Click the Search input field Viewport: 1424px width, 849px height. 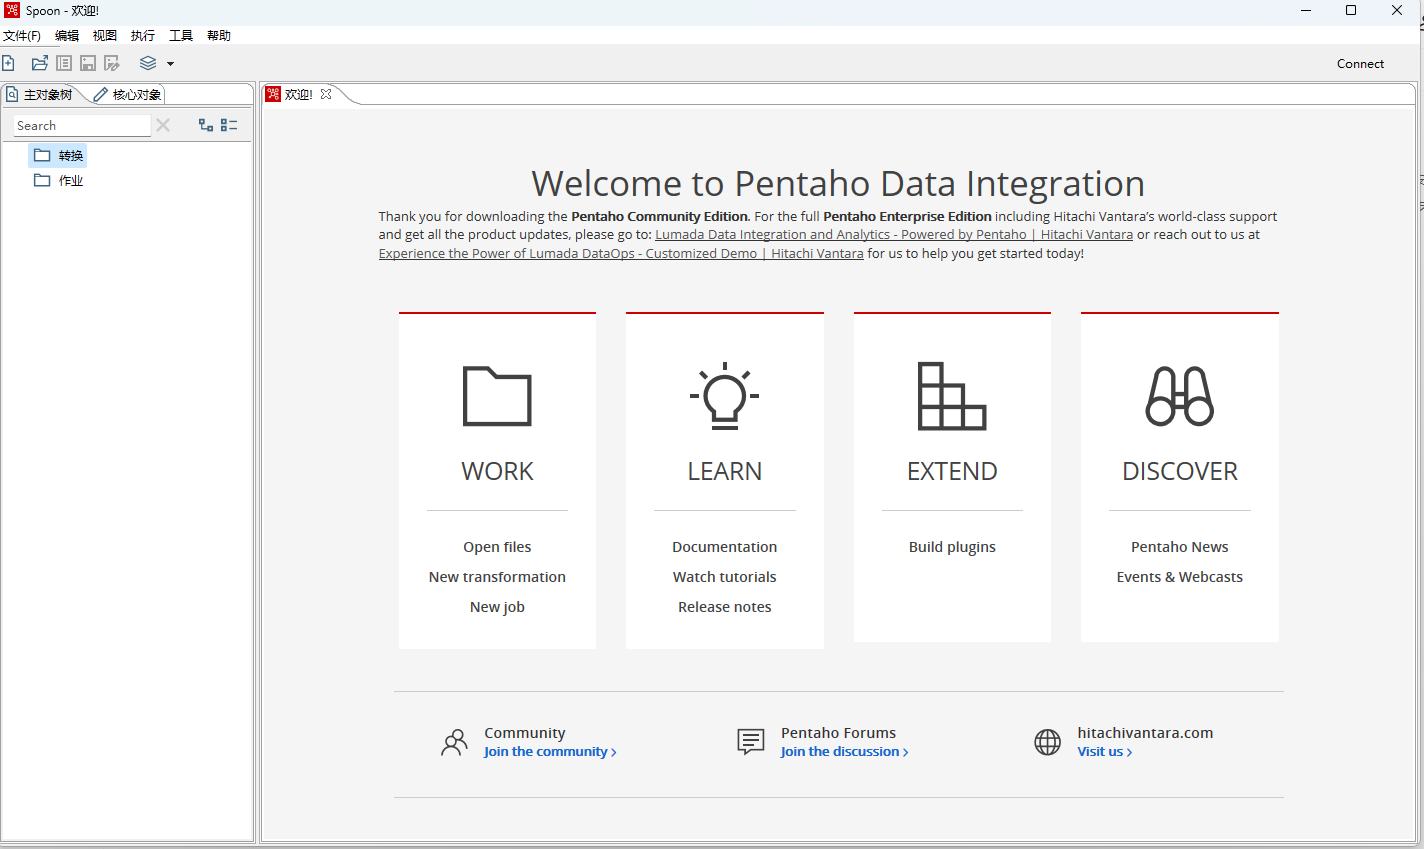(x=81, y=125)
